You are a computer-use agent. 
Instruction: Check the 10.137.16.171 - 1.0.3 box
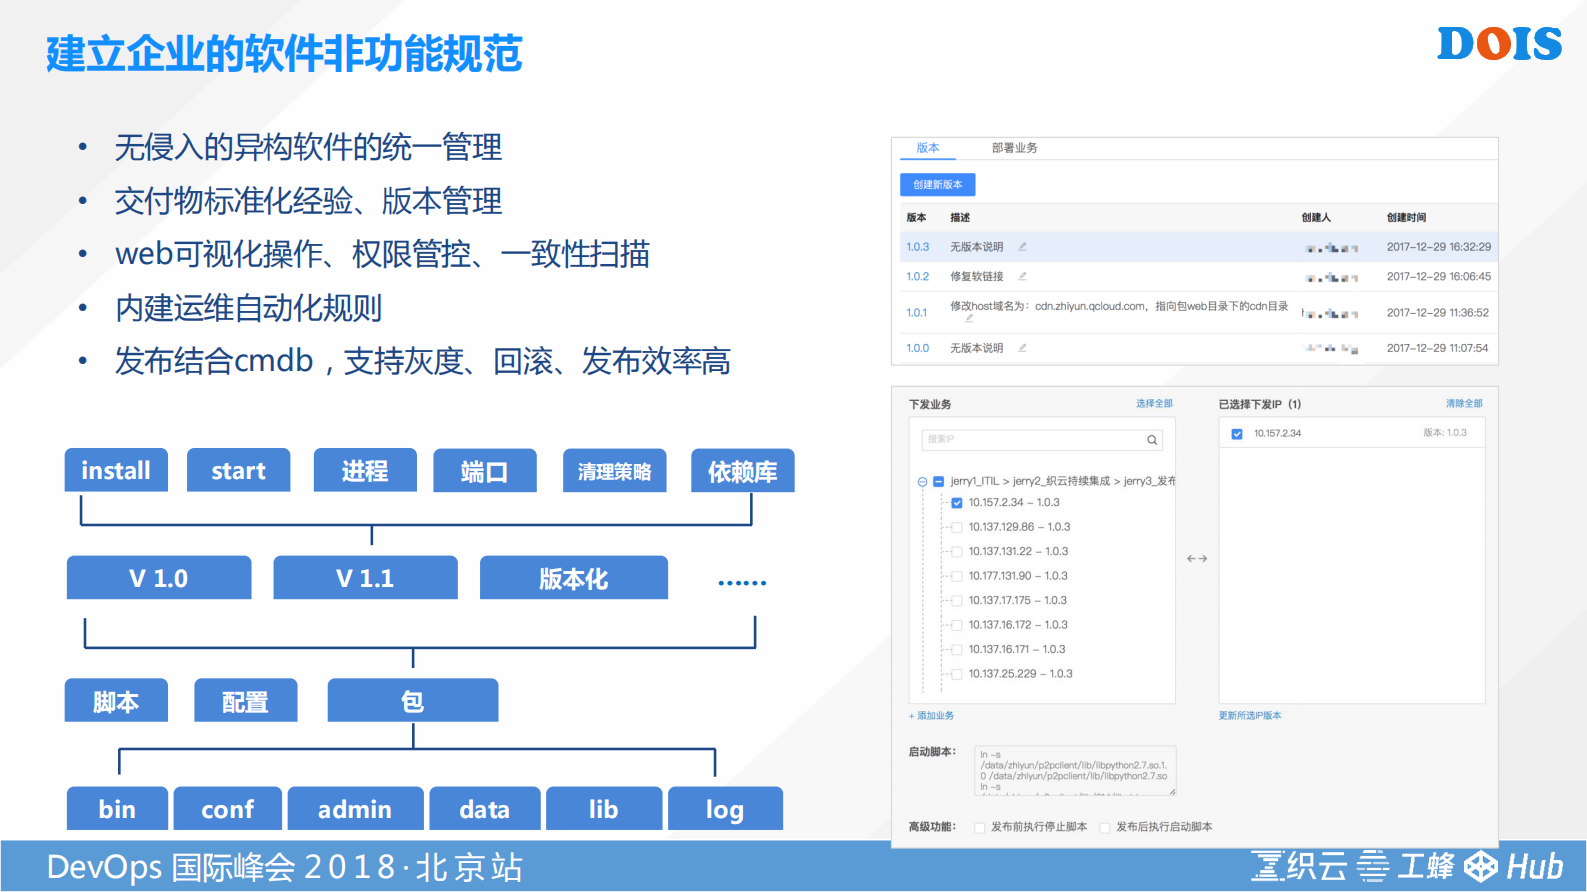click(x=957, y=650)
